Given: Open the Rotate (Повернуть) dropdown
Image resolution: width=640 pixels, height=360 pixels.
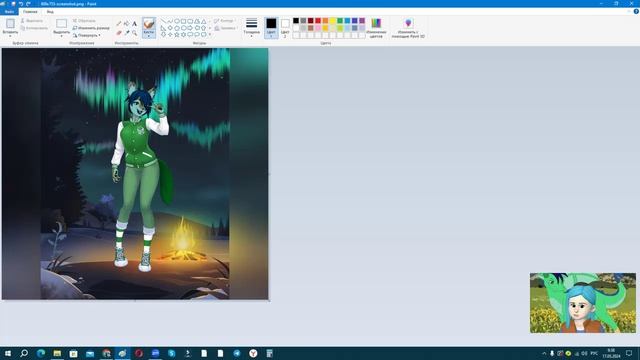Looking at the screenshot, I should pos(87,36).
